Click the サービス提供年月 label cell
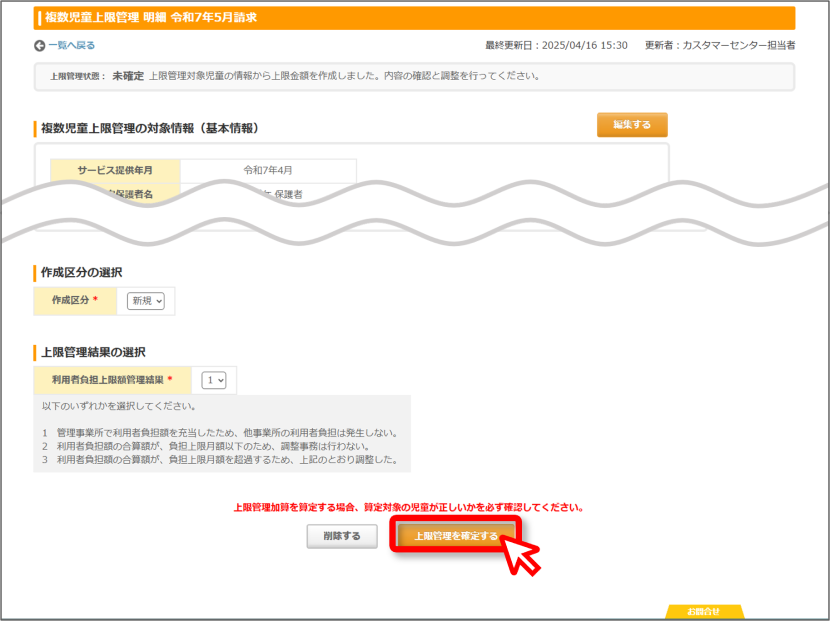The image size is (830, 621). point(115,170)
